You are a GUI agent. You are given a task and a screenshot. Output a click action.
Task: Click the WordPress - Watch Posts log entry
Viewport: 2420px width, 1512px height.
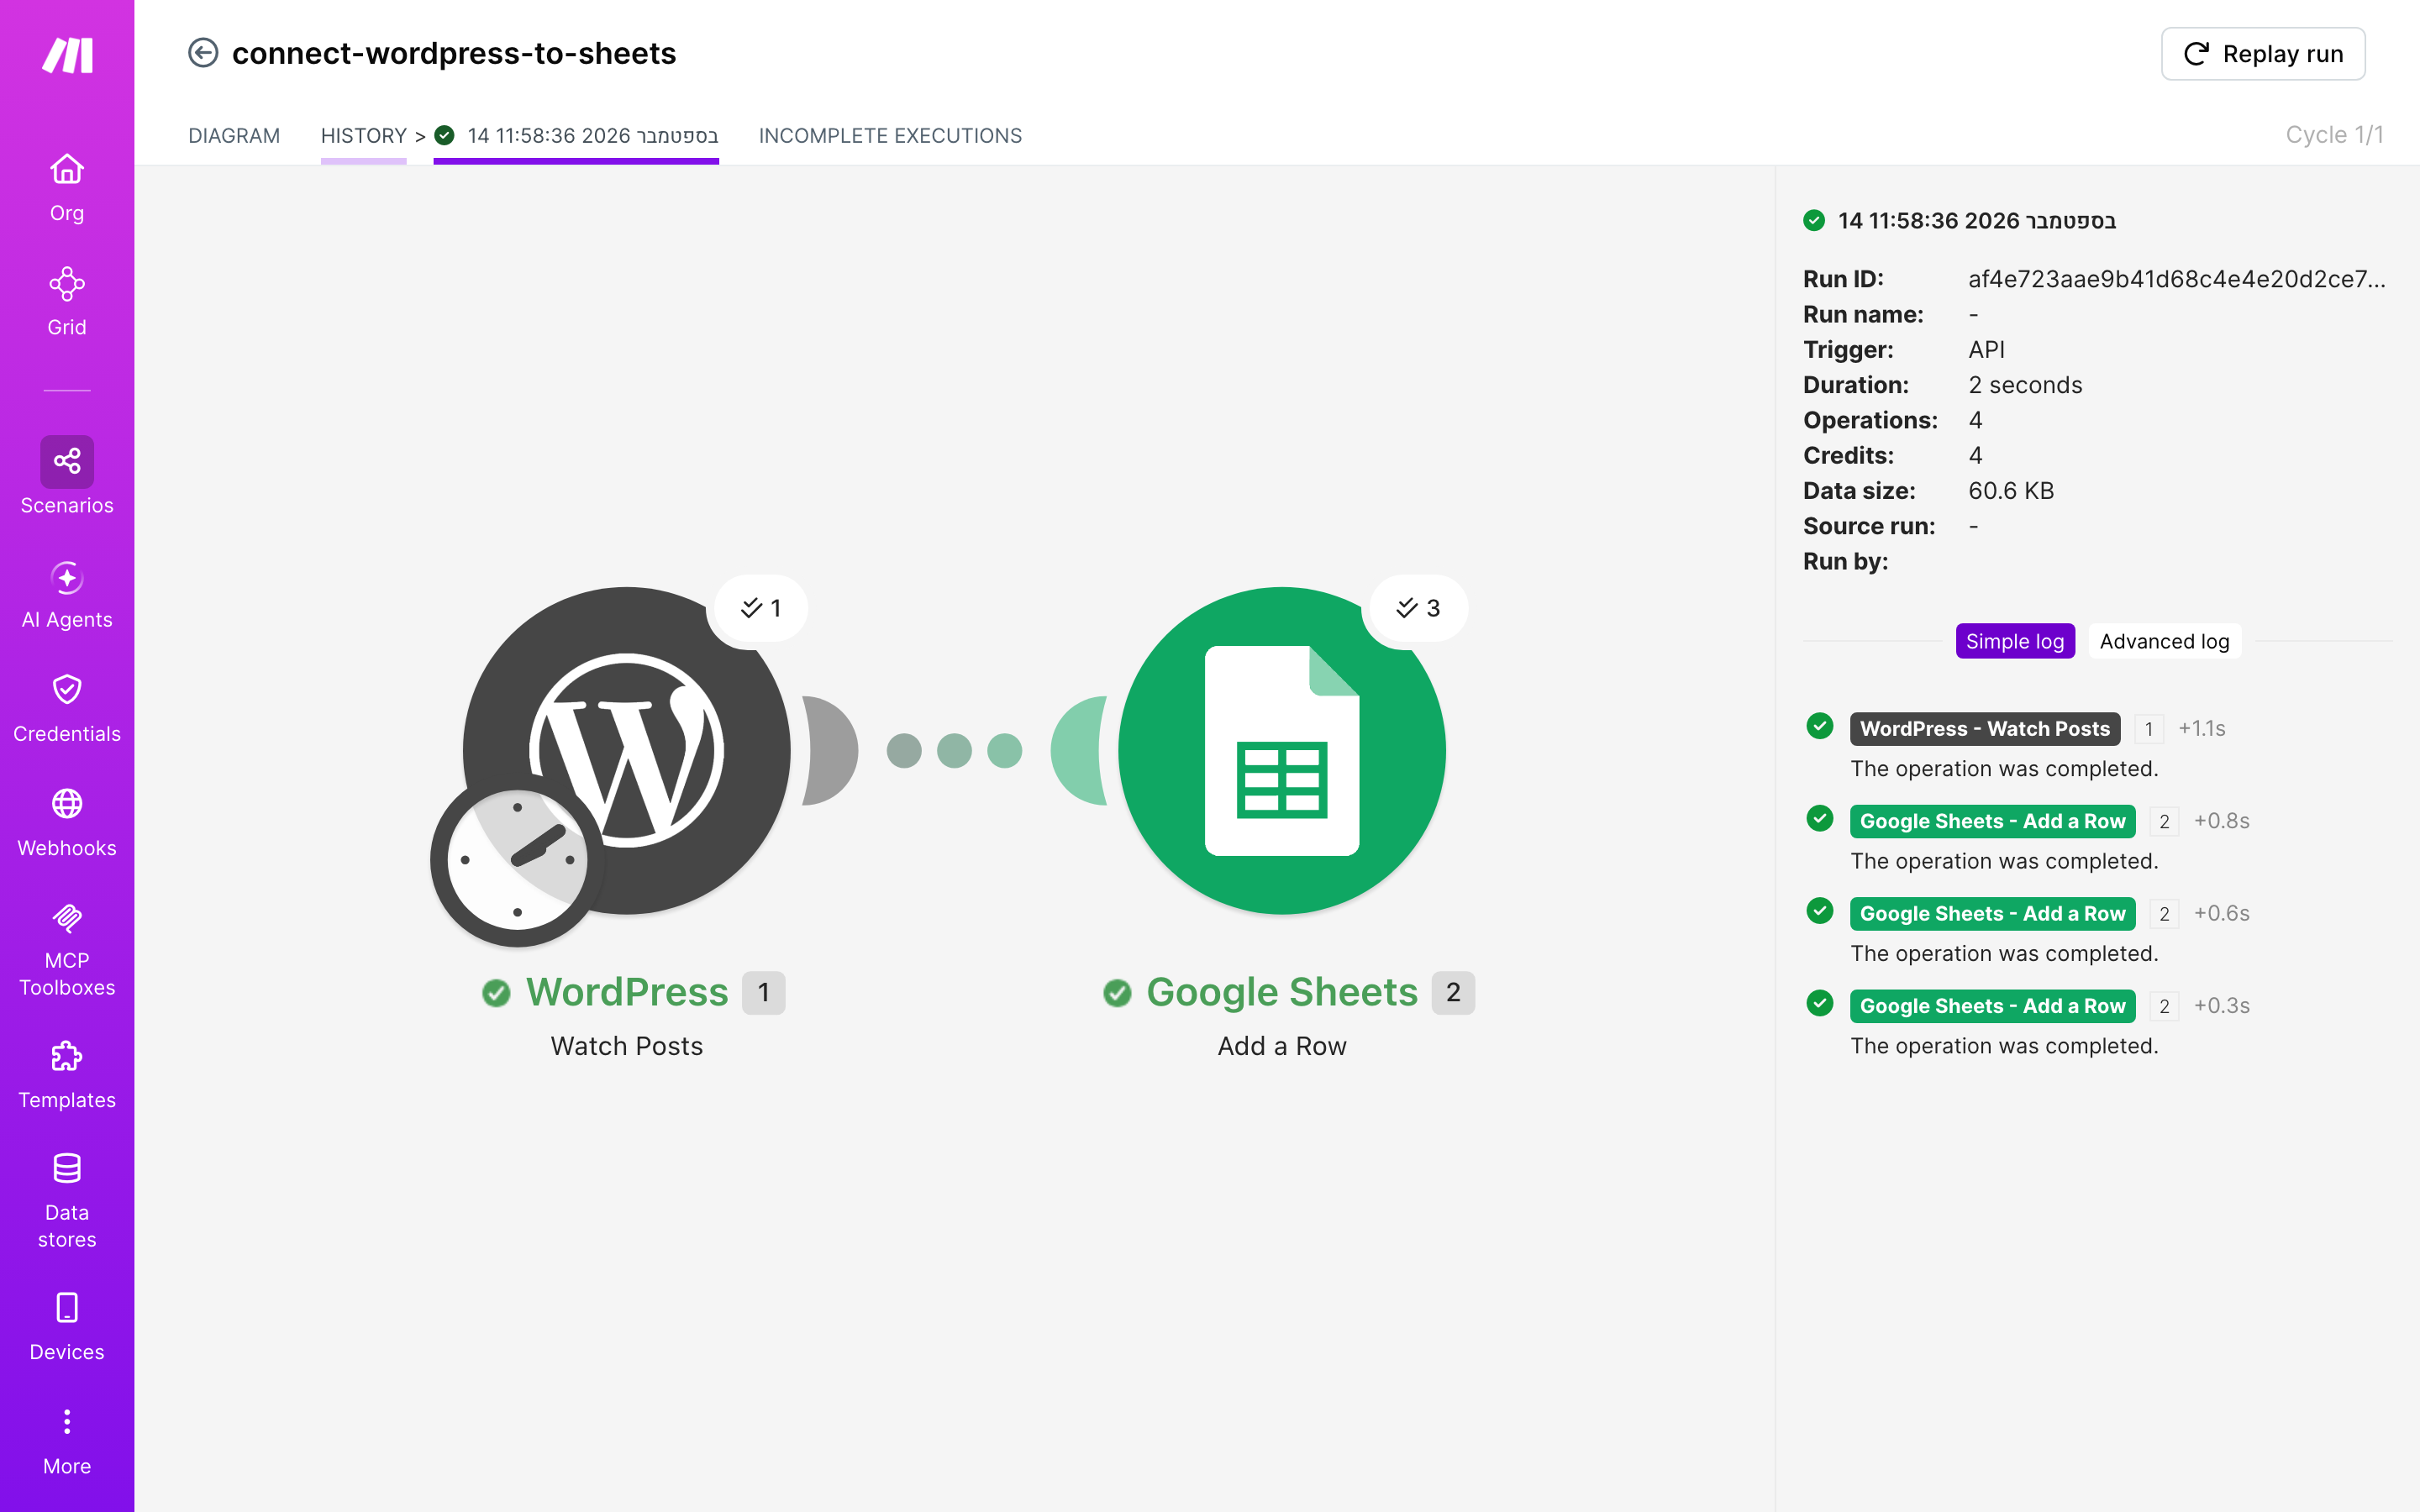(x=1984, y=729)
